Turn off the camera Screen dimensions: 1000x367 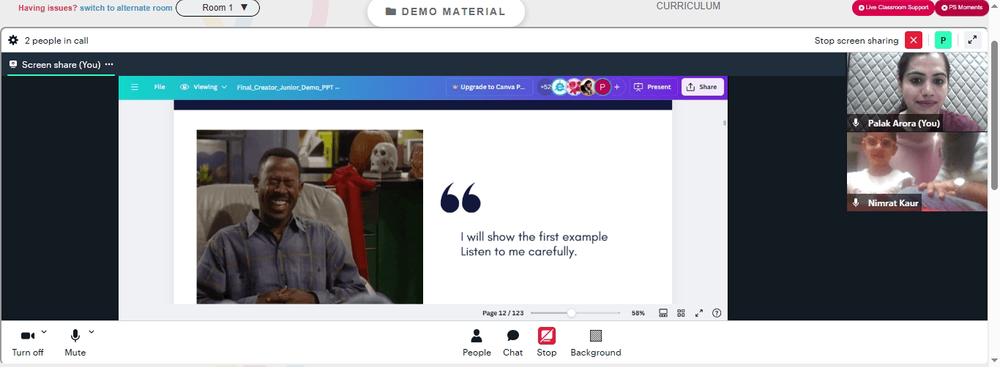(x=27, y=343)
